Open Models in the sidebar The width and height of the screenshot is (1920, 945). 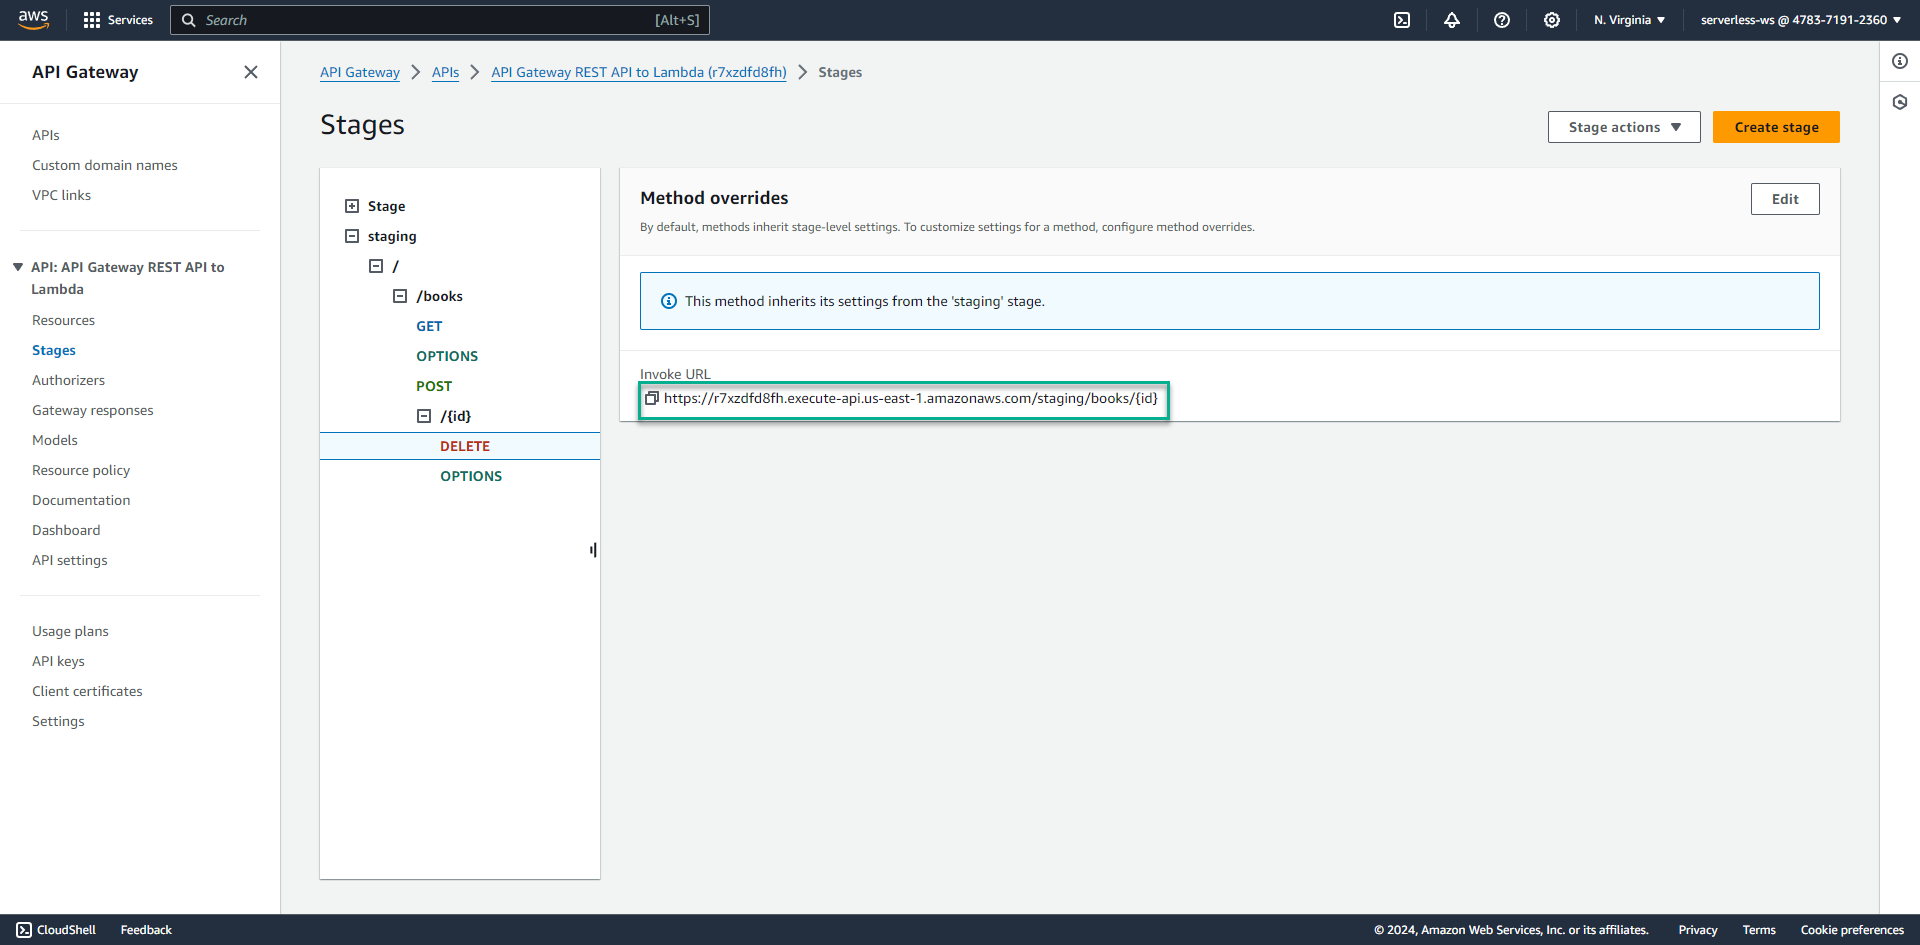pyautogui.click(x=55, y=440)
